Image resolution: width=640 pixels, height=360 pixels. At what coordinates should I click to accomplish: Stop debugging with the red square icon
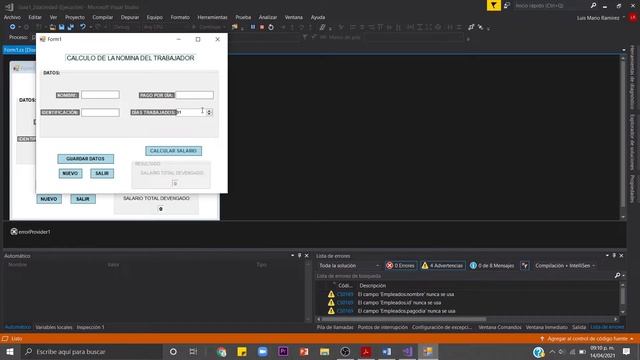pyautogui.click(x=262, y=27)
